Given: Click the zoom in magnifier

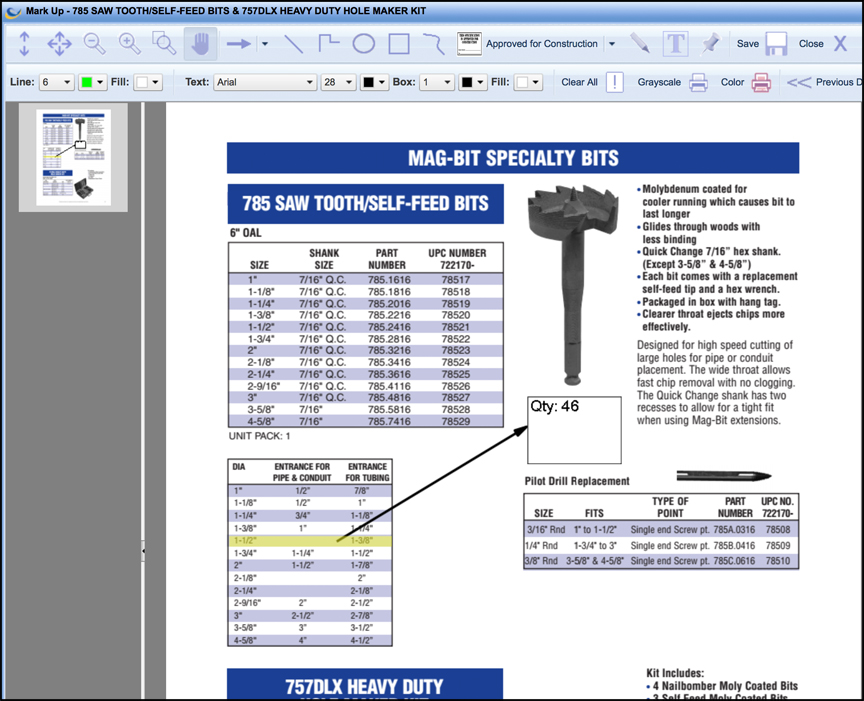Looking at the screenshot, I should (x=129, y=44).
